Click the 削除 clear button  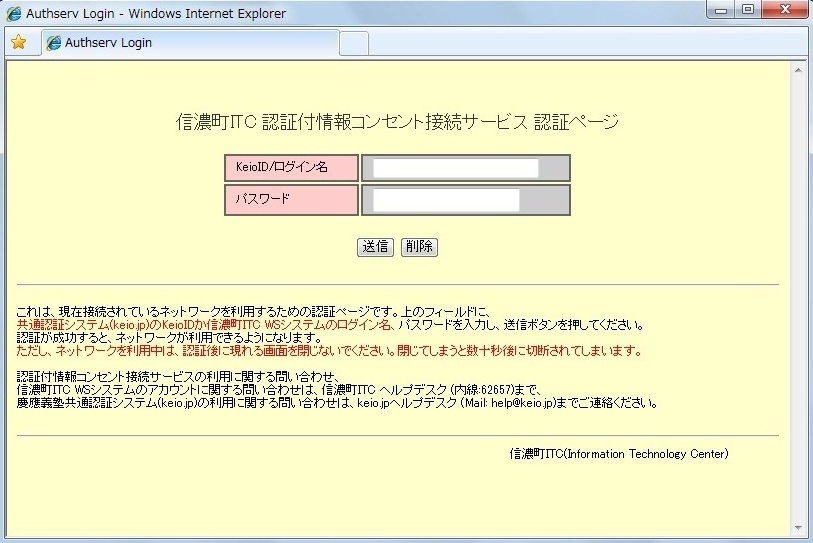tap(419, 247)
